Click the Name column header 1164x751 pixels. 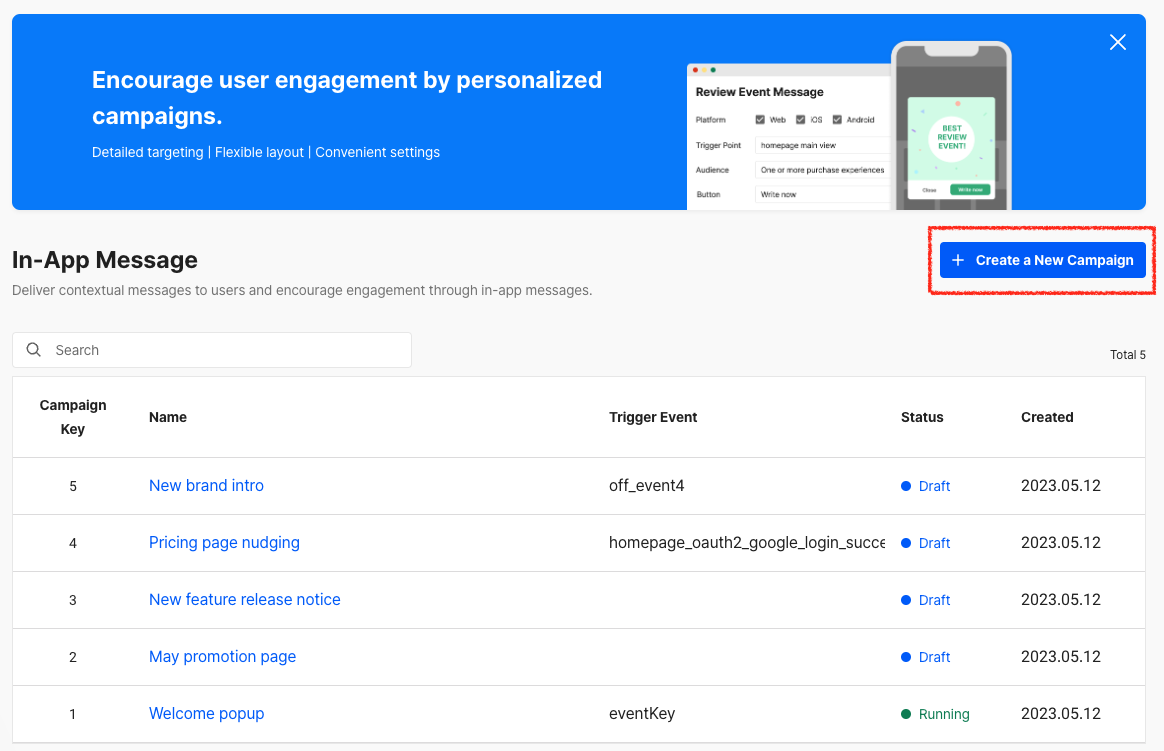[x=168, y=417]
